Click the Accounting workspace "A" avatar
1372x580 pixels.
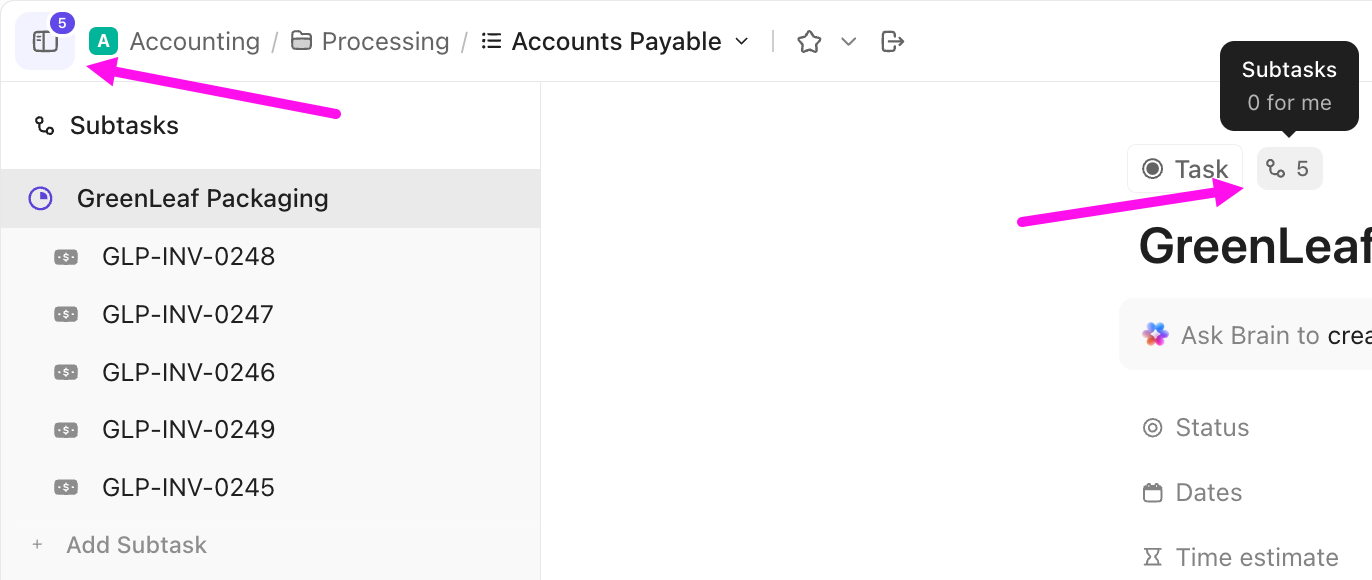pyautogui.click(x=102, y=40)
